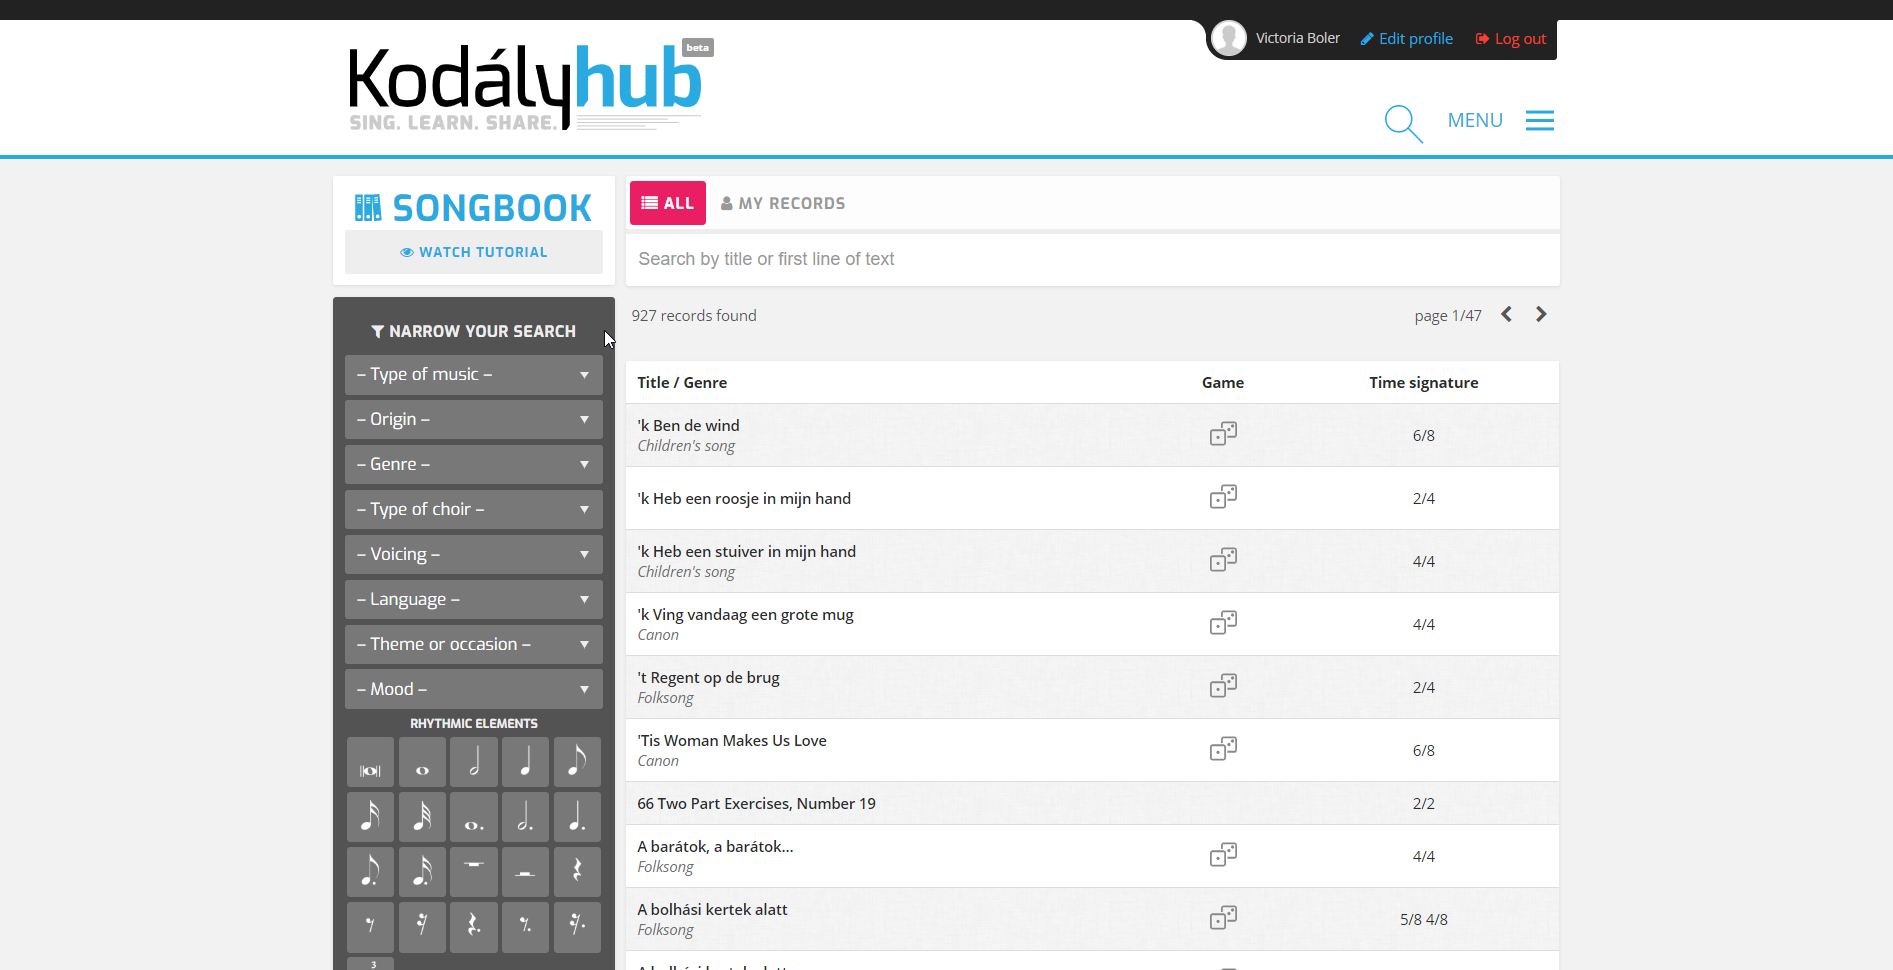Viewport: 1893px width, 970px height.
Task: Click game icon for A barátok, a barátok
Action: click(x=1223, y=855)
